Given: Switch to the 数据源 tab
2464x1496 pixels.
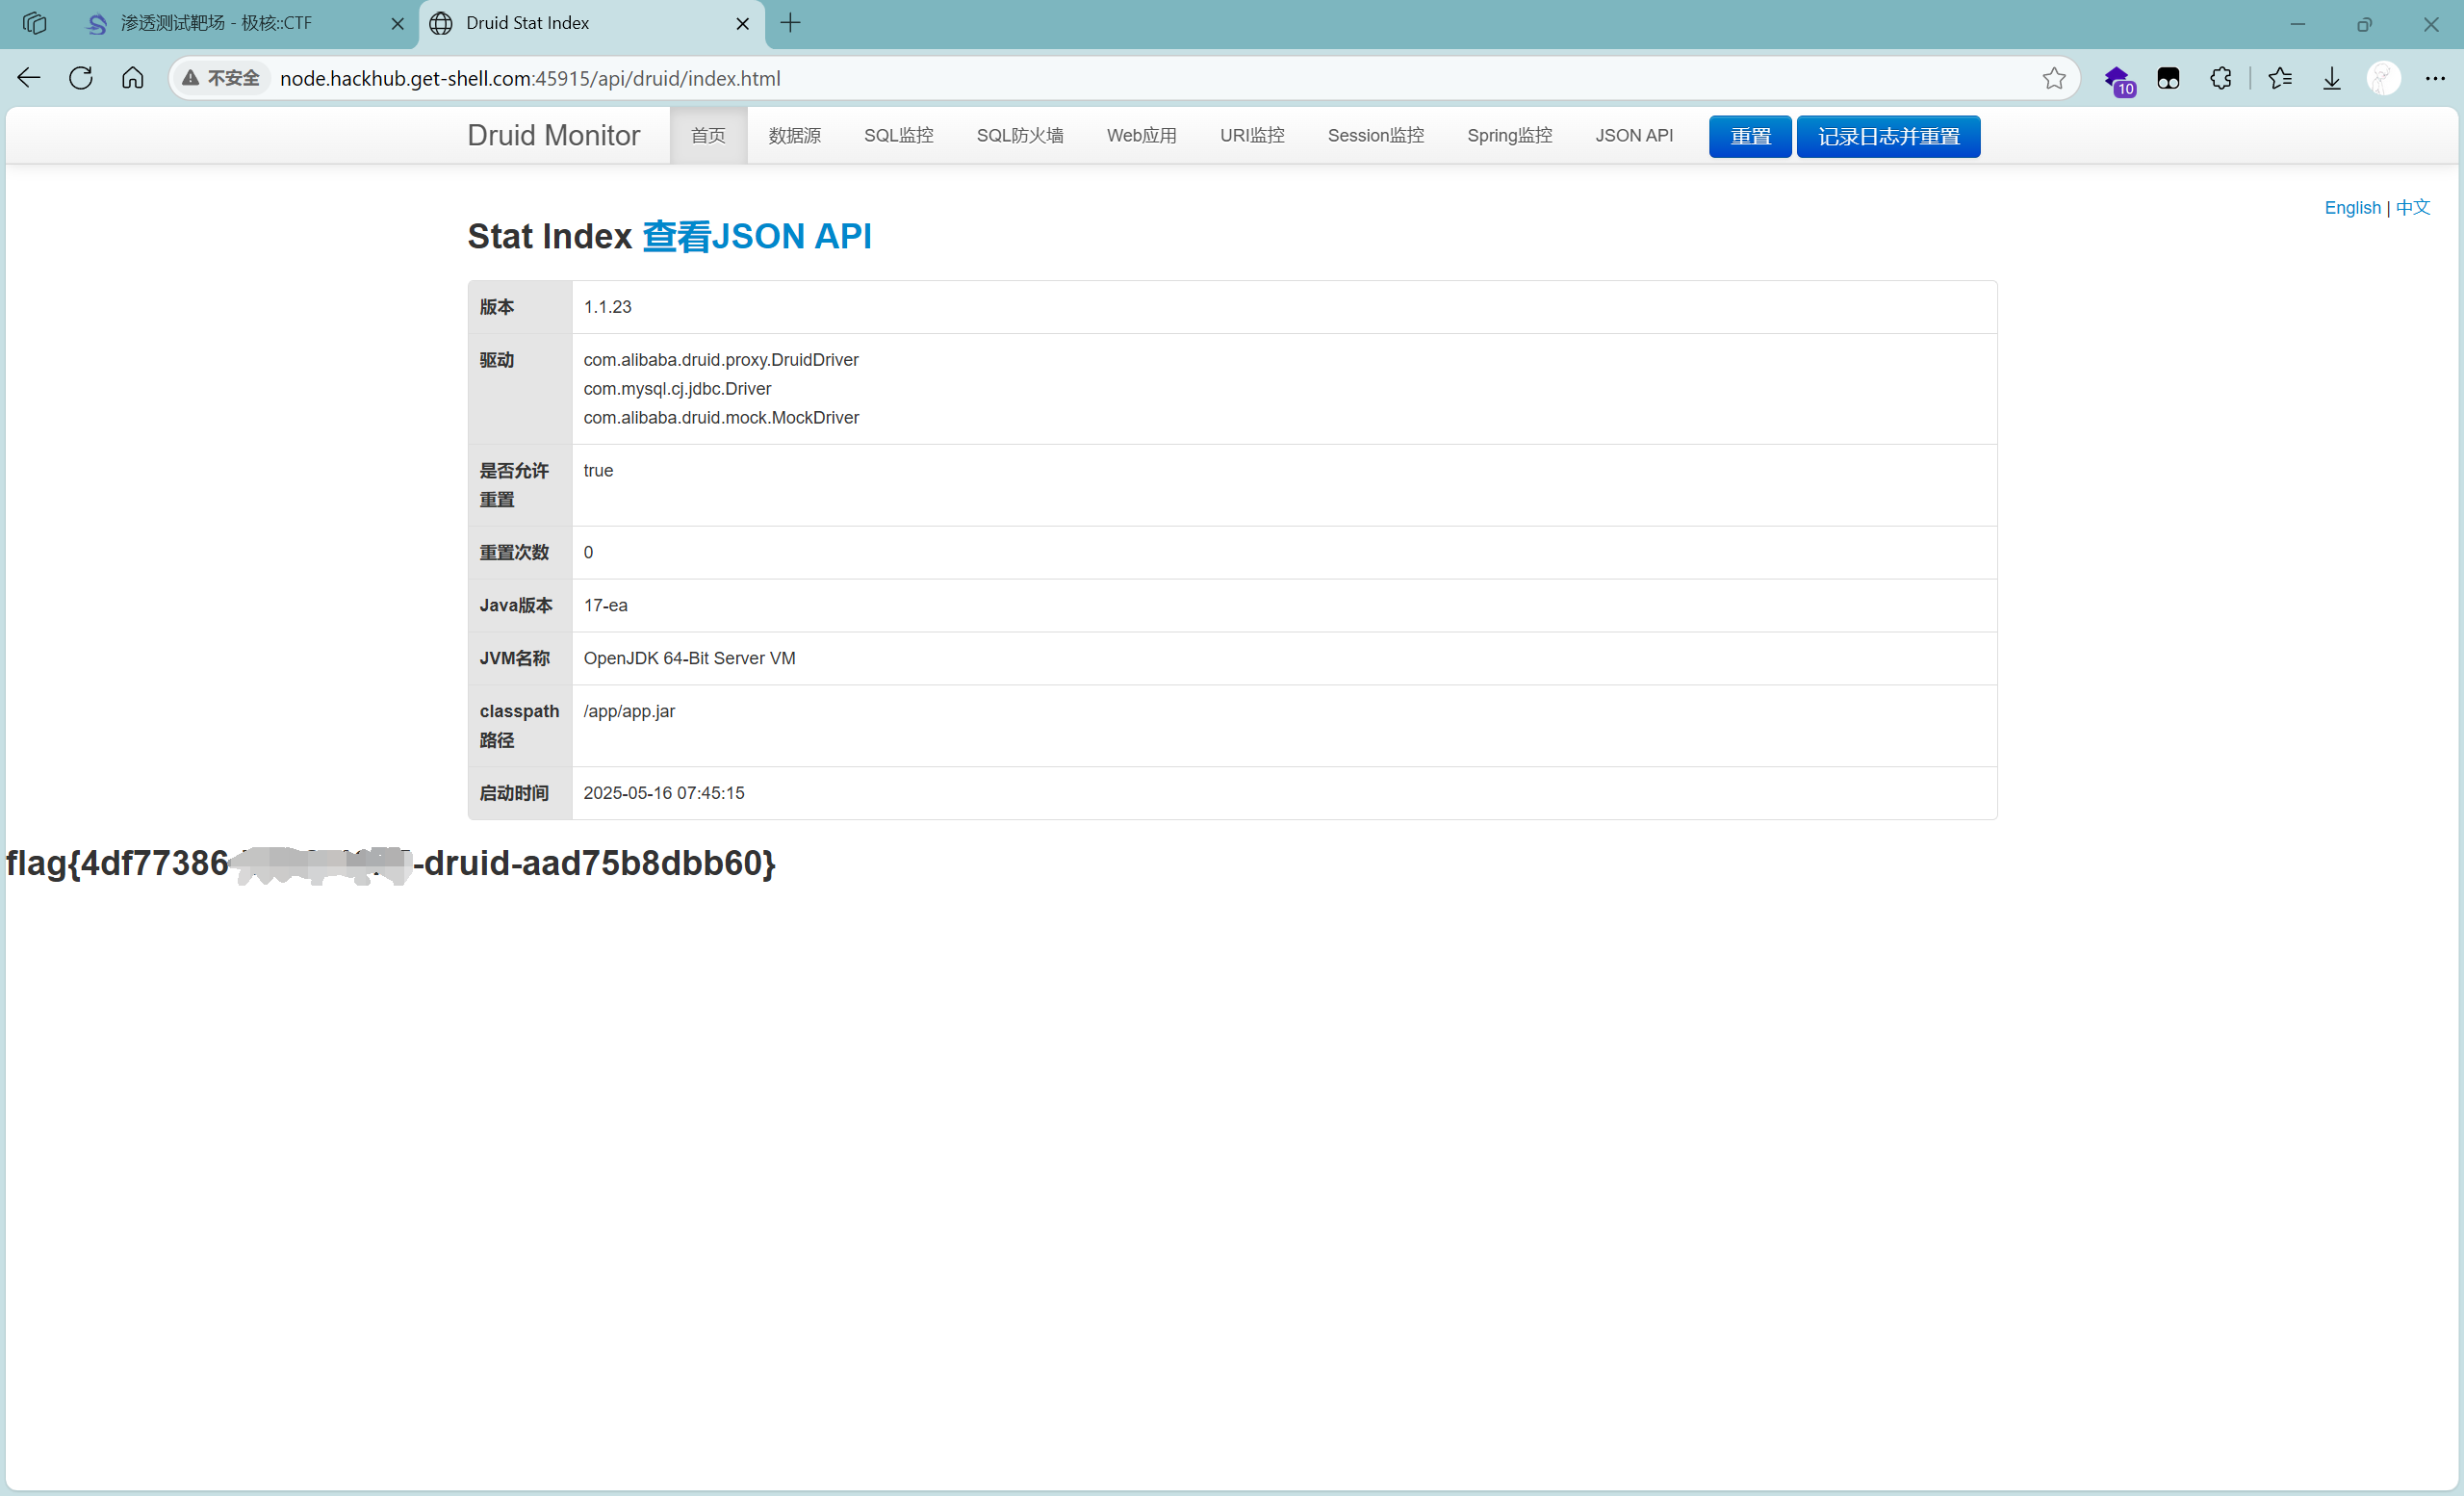Looking at the screenshot, I should [x=794, y=136].
